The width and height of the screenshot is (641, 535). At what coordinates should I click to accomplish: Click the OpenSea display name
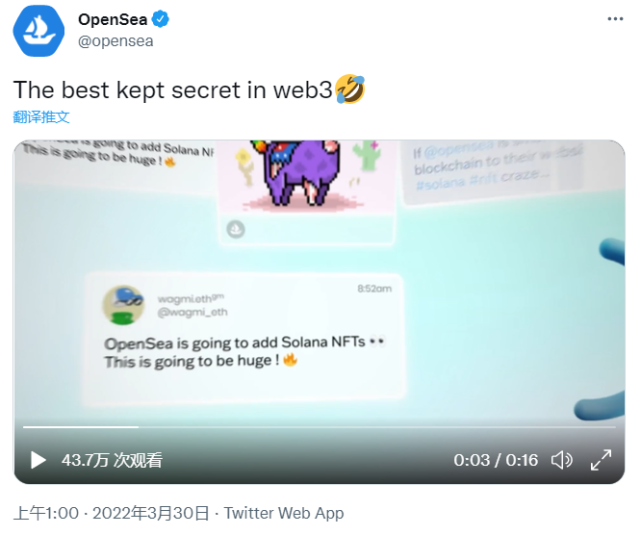point(112,19)
